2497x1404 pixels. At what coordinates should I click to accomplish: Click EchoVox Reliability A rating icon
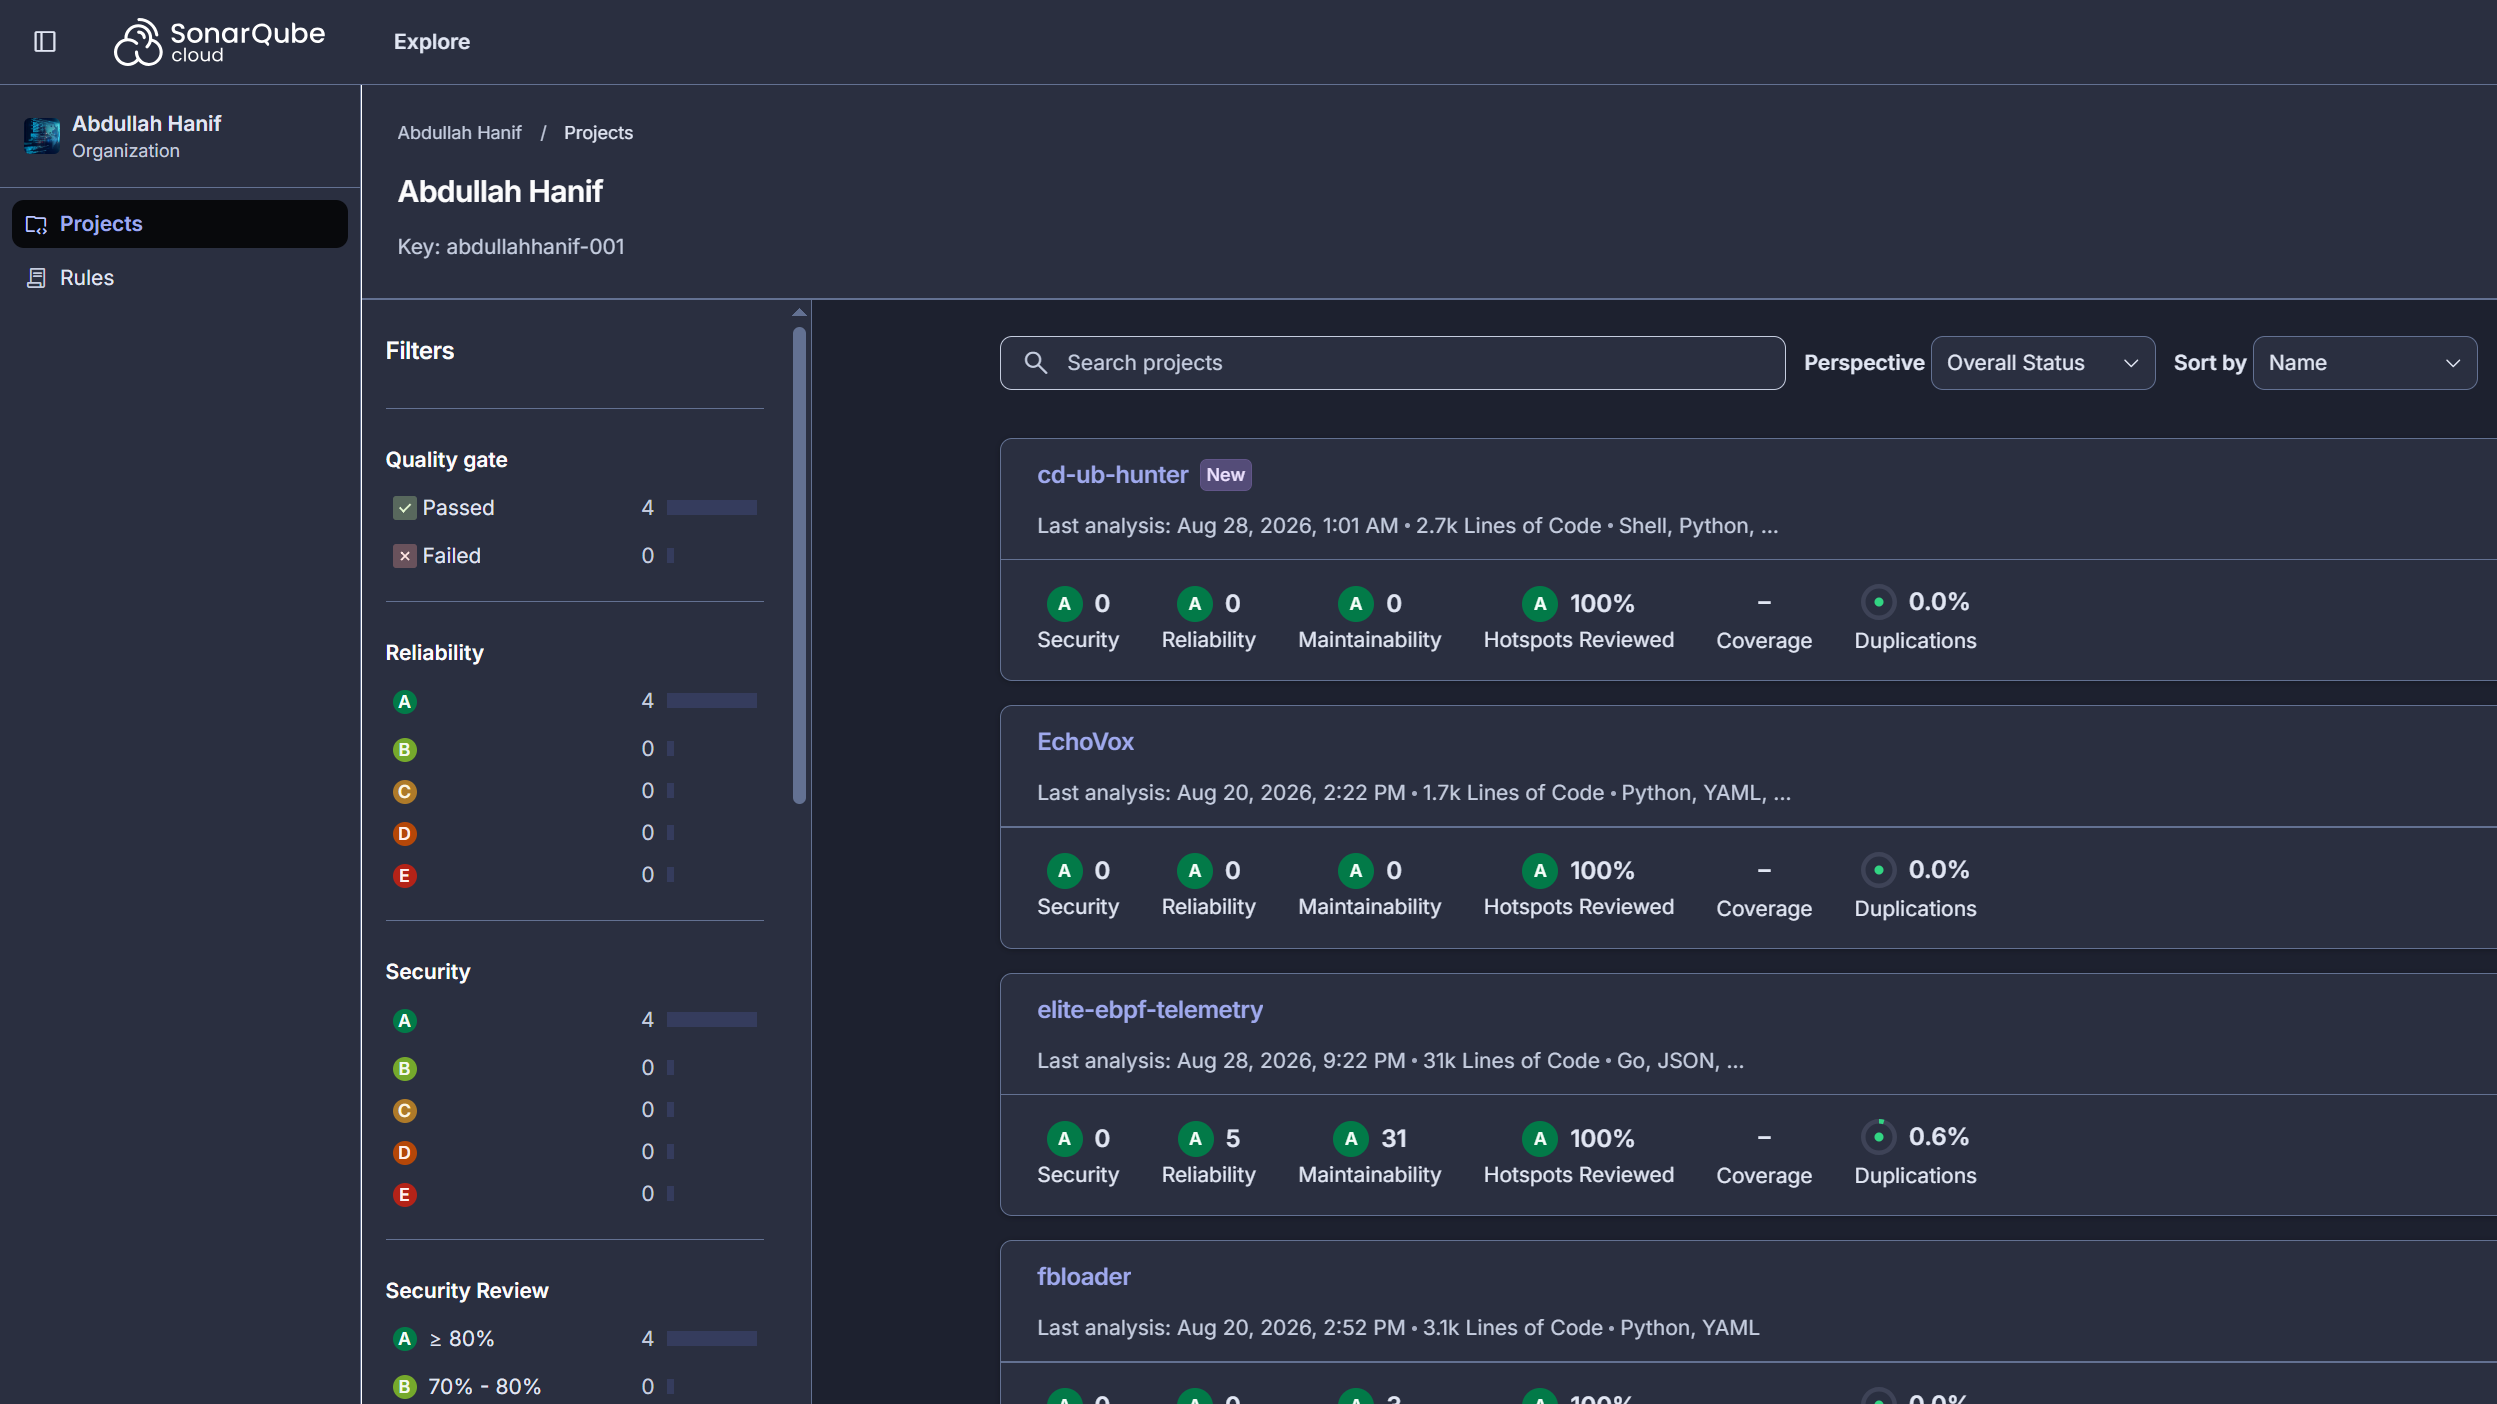tap(1194, 871)
